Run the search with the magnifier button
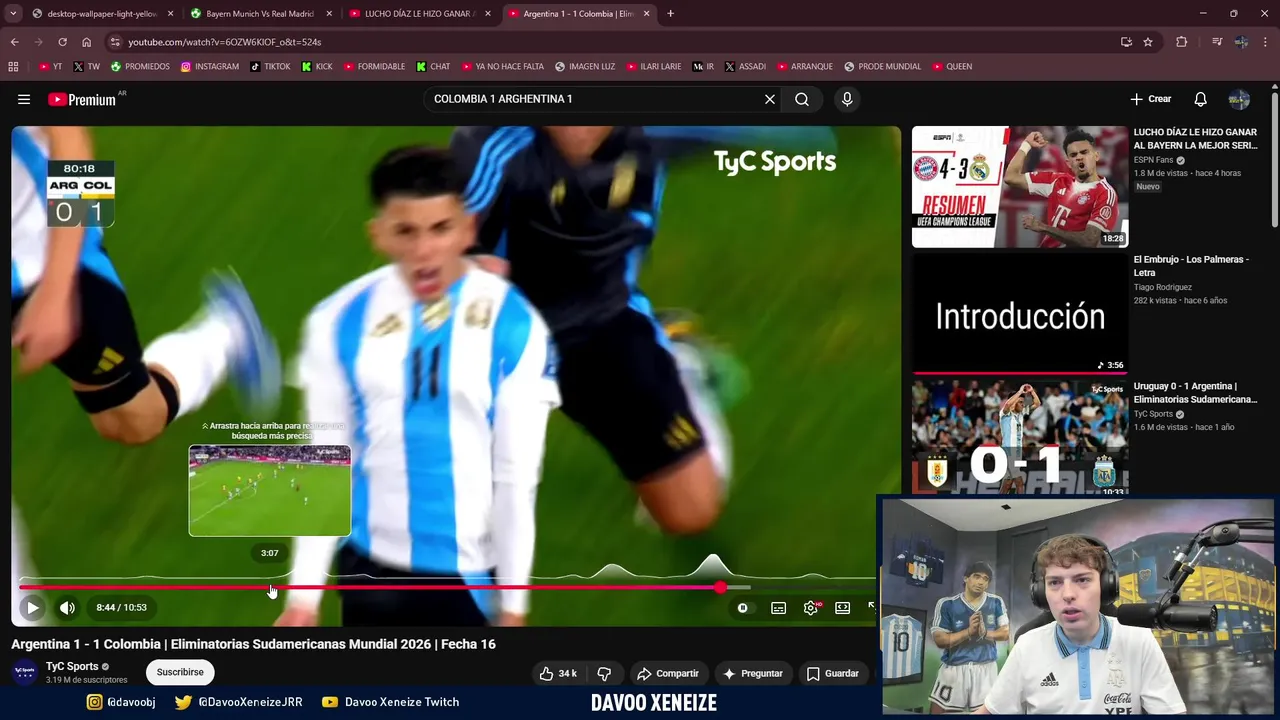The width and height of the screenshot is (1280, 720). [802, 99]
